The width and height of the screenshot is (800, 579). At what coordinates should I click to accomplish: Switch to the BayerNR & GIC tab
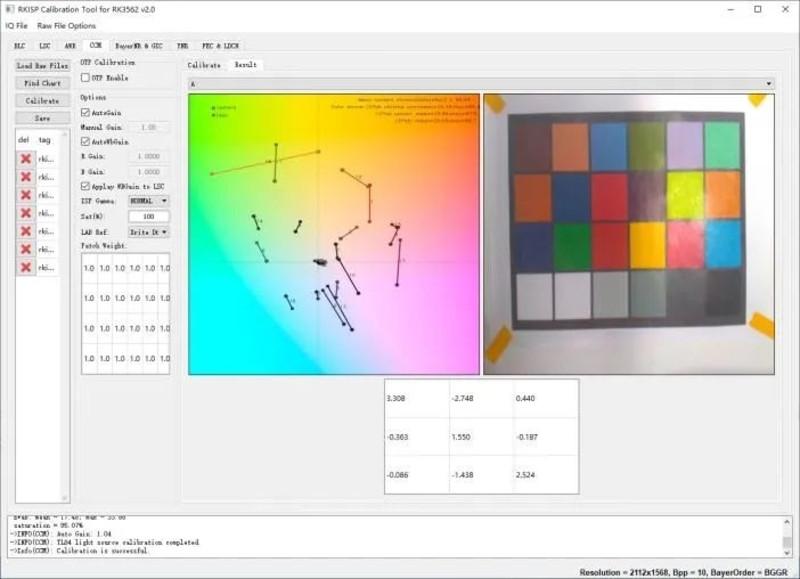pos(139,46)
